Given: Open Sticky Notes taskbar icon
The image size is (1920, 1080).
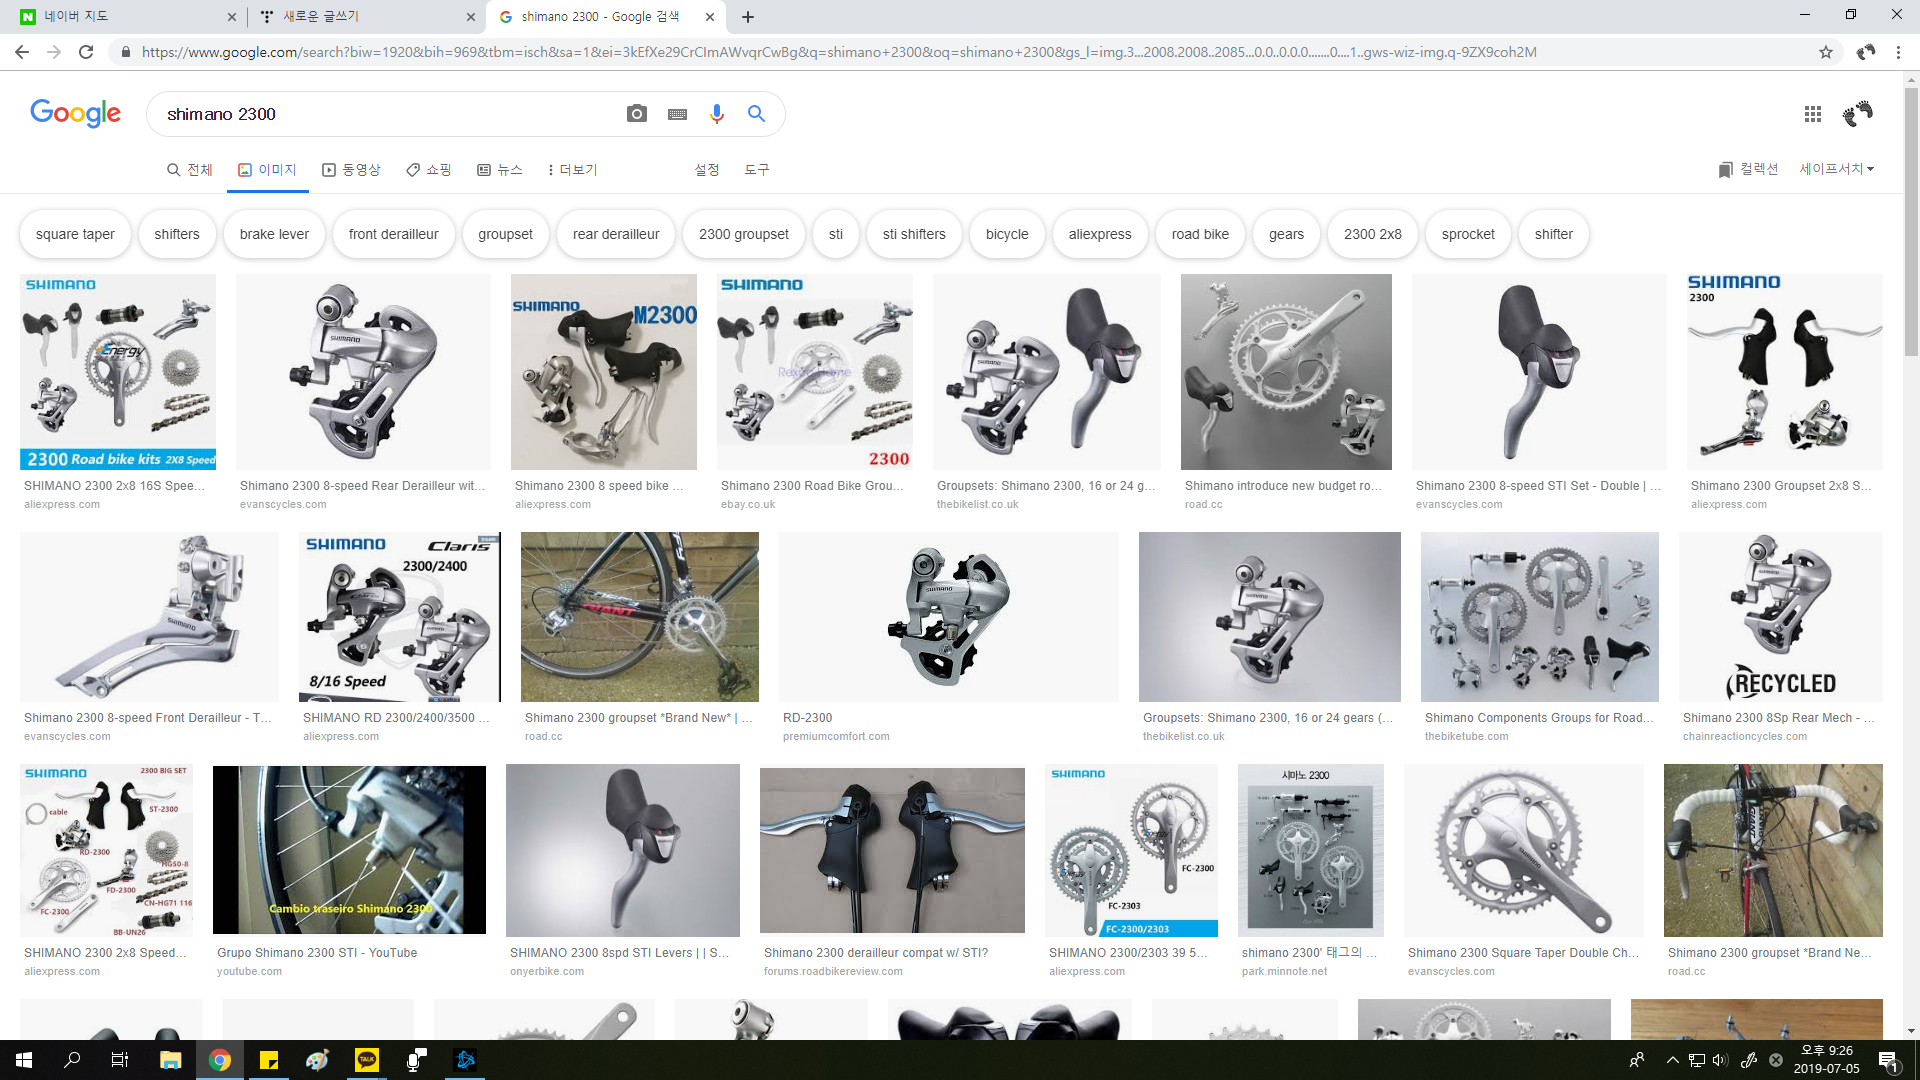Looking at the screenshot, I should 269,1060.
